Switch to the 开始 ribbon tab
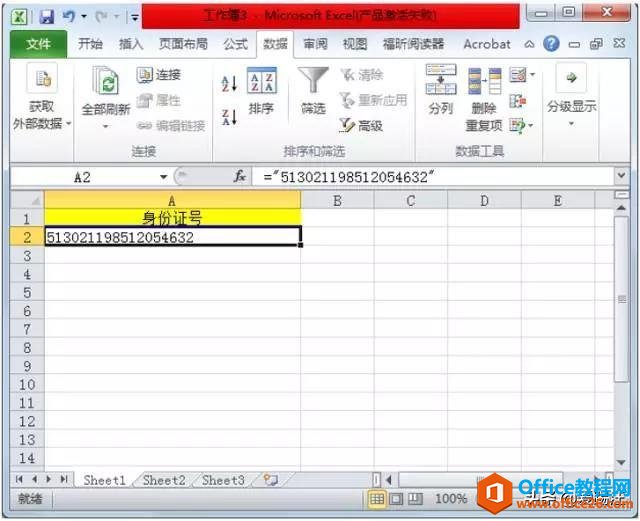 point(90,44)
